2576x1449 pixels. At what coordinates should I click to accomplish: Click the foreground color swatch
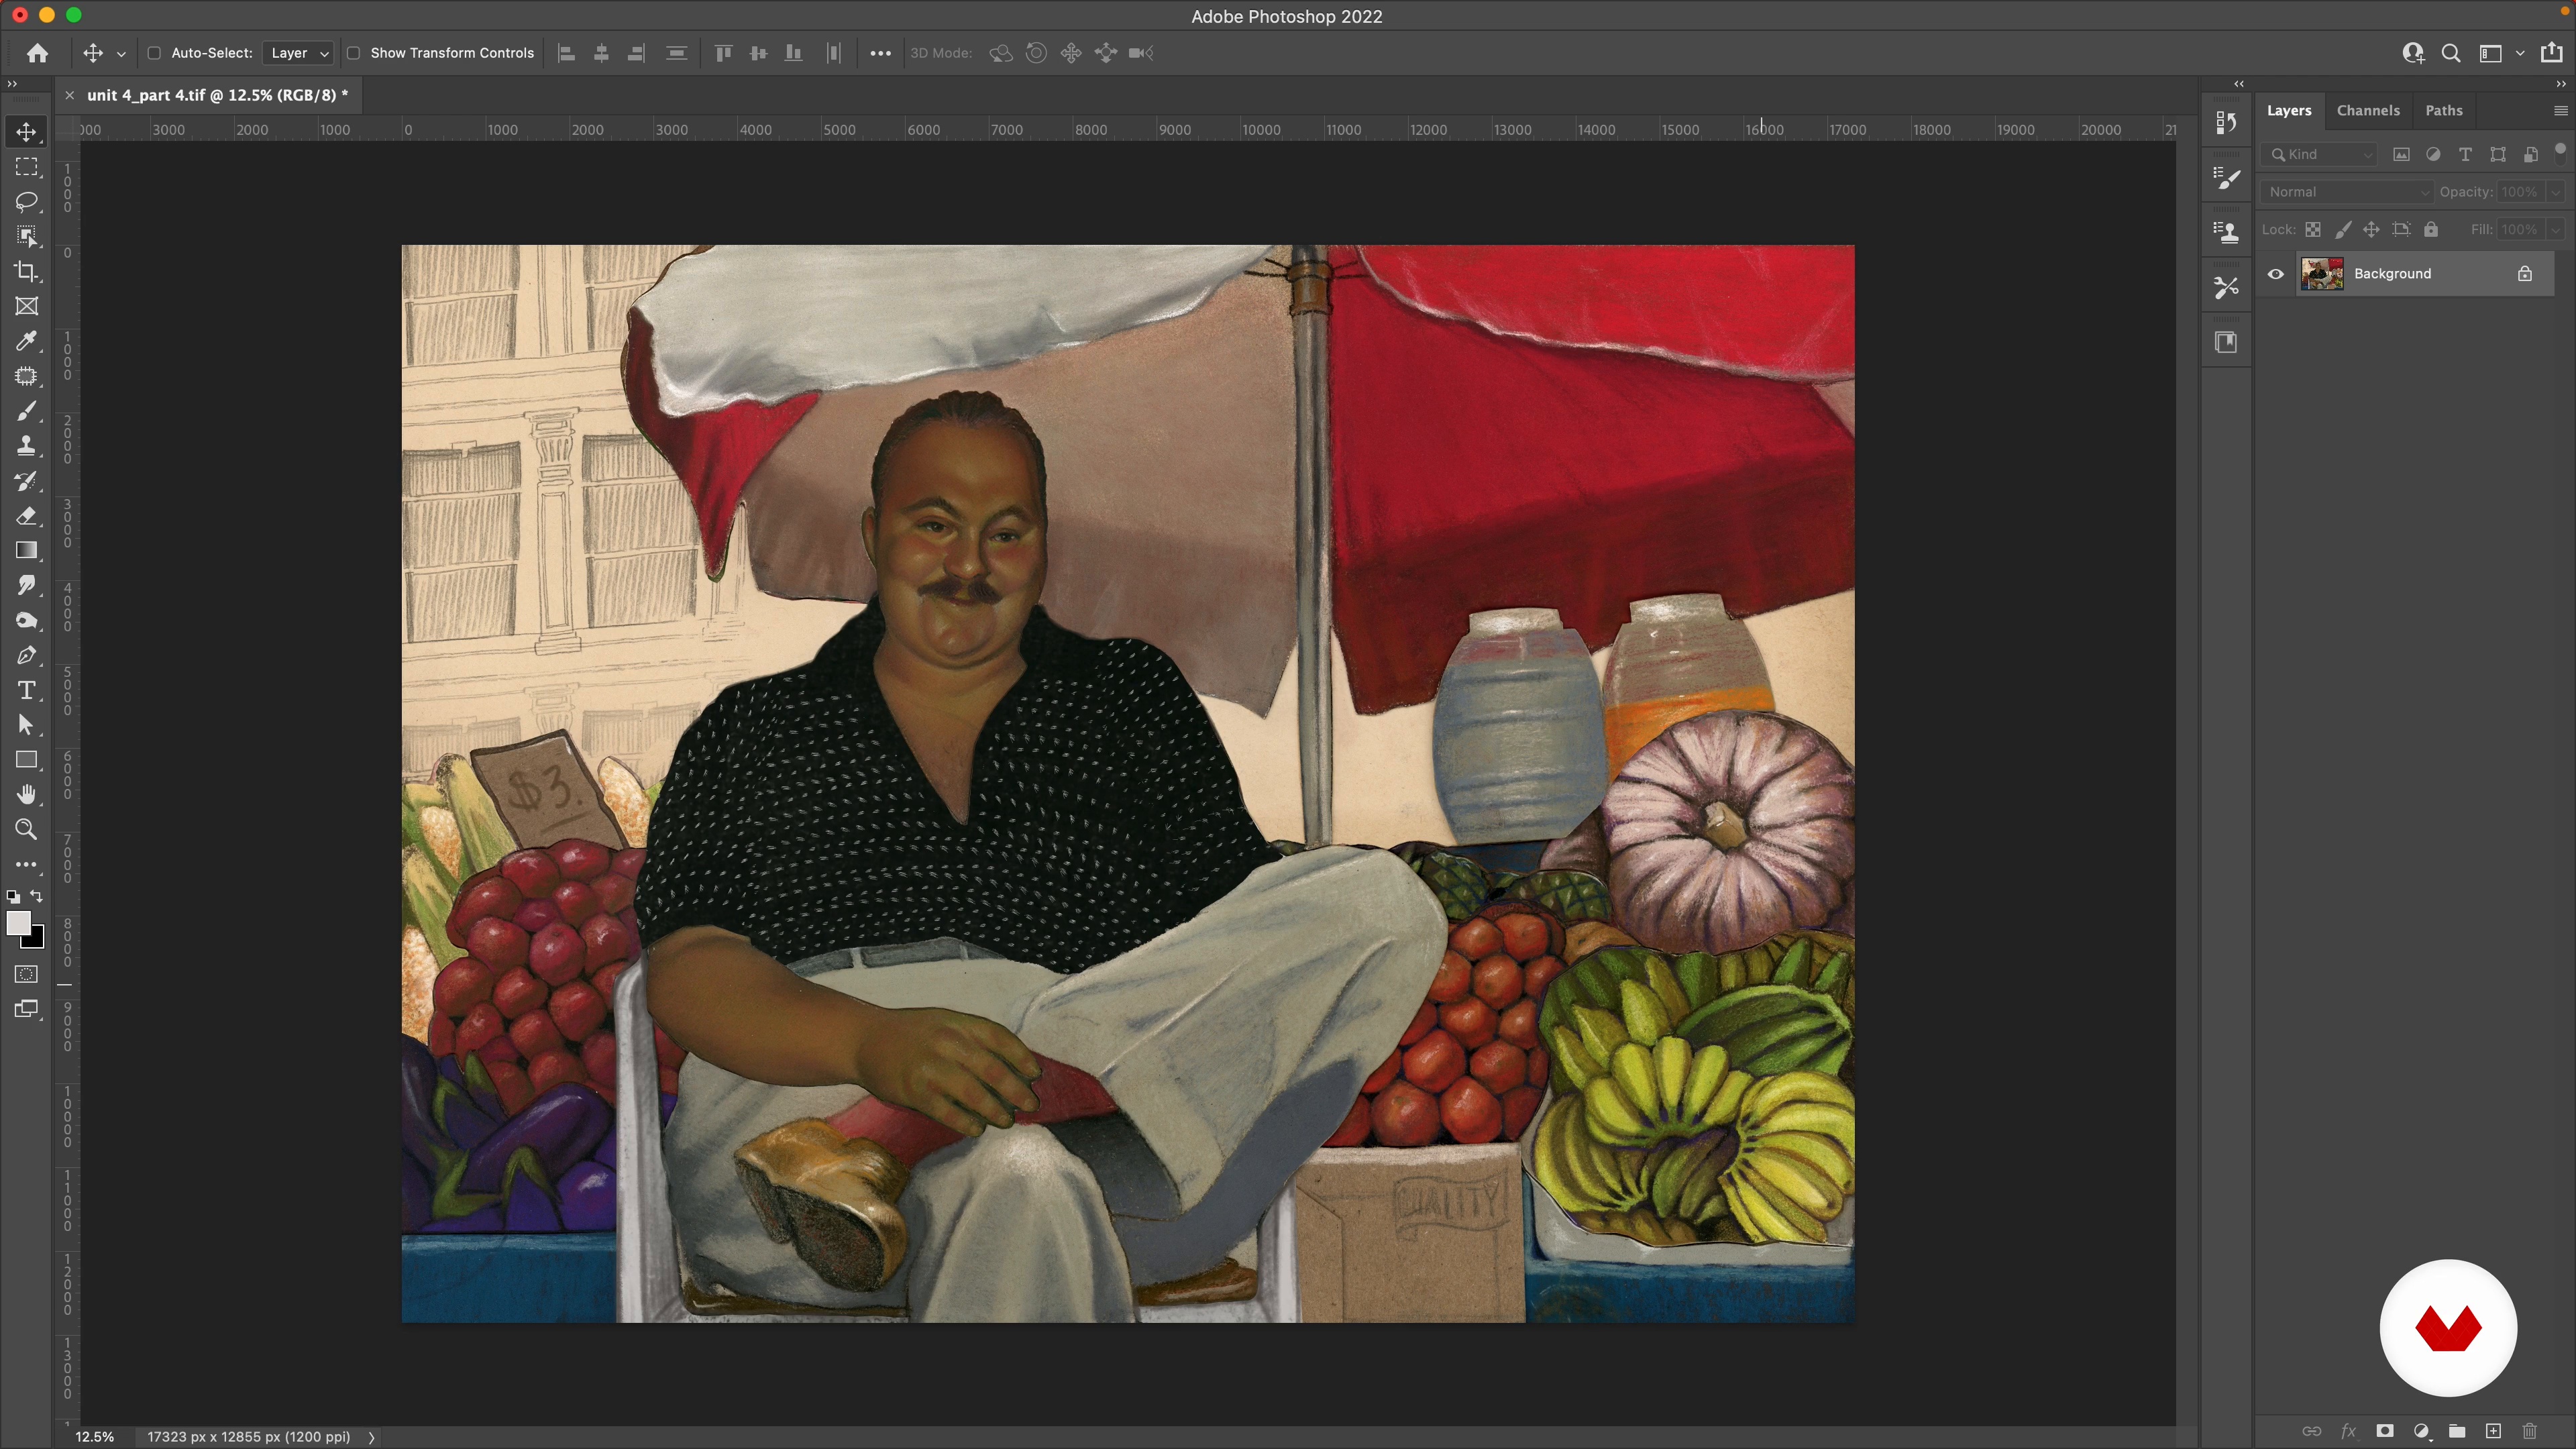17,922
